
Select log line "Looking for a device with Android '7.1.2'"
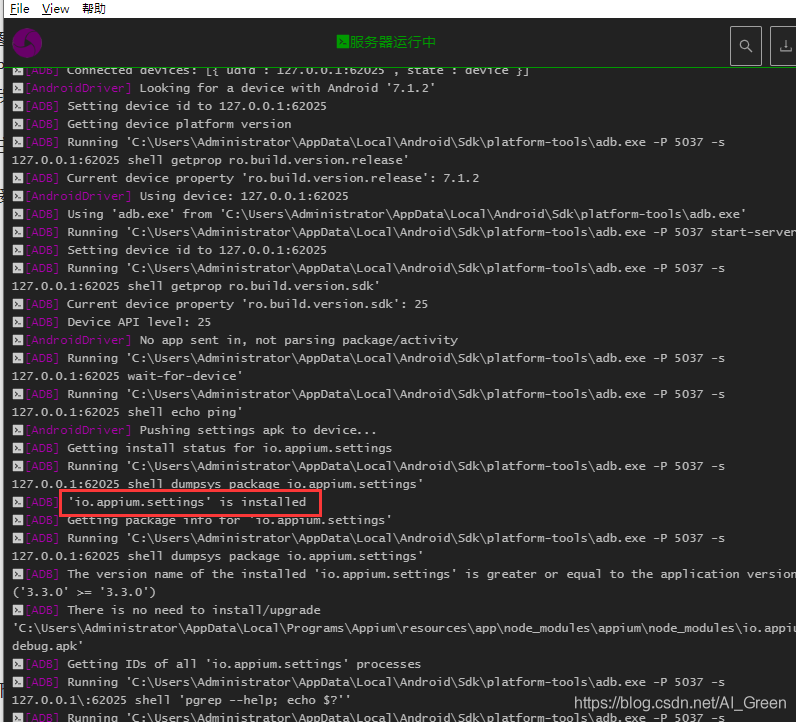(x=287, y=88)
